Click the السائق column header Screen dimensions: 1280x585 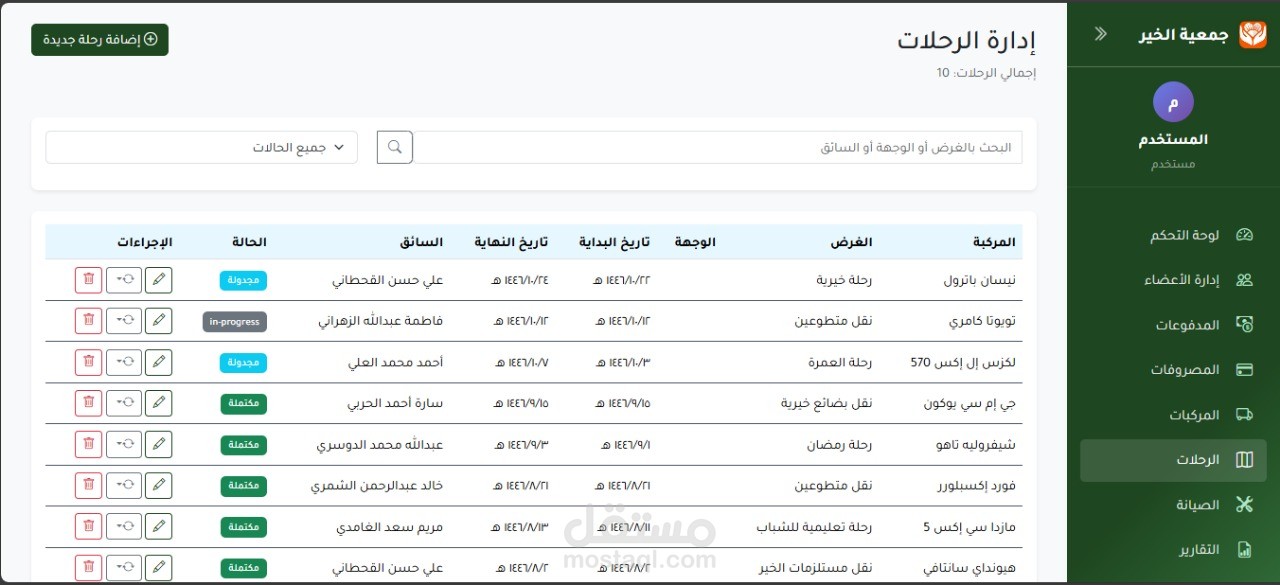(x=421, y=242)
